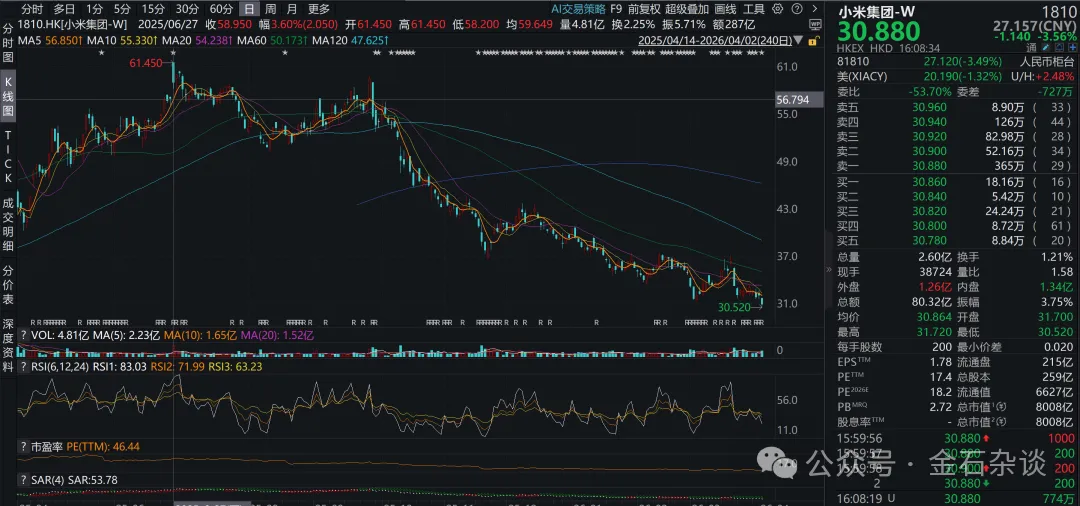The image size is (1080, 506).
Task: Expand the 更多 period options
Action: point(319,8)
